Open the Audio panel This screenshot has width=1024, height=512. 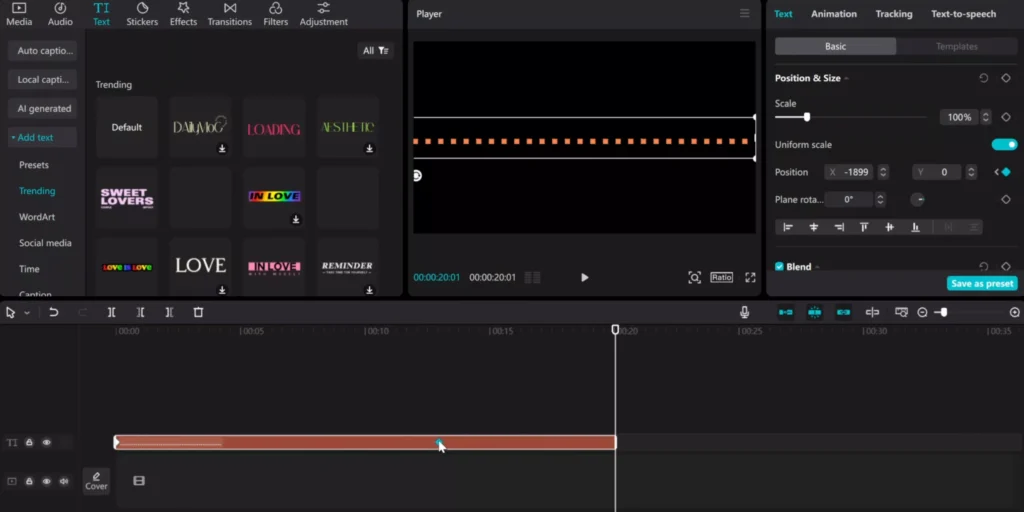click(x=60, y=14)
